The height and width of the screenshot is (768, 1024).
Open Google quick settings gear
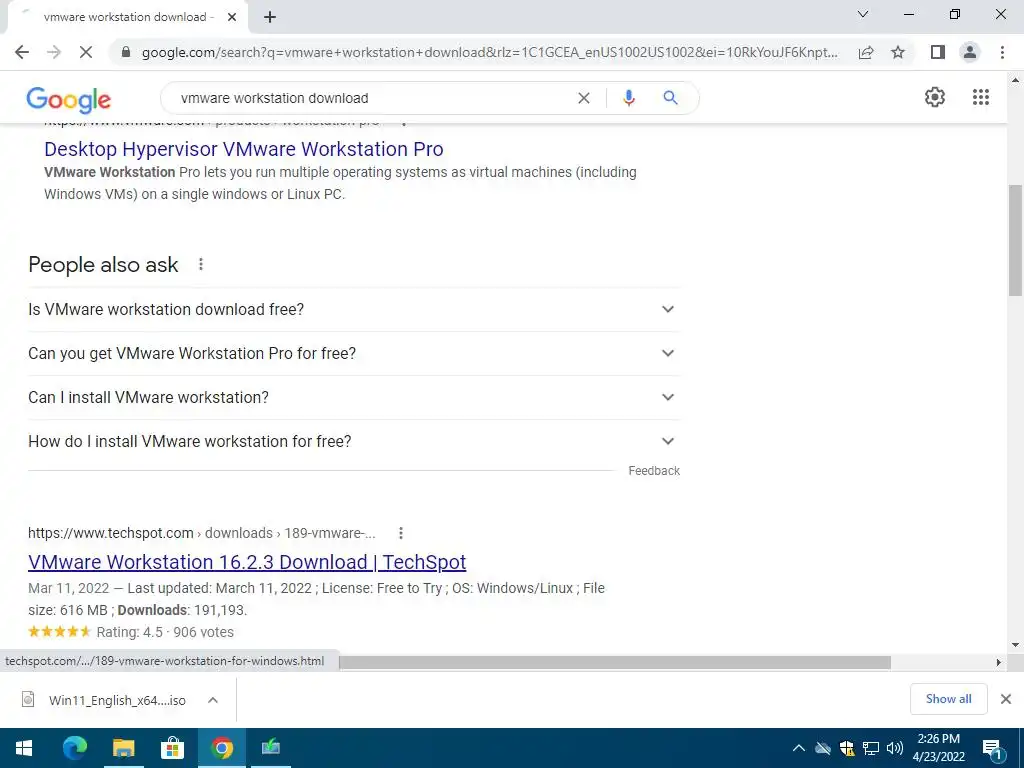[x=935, y=97]
